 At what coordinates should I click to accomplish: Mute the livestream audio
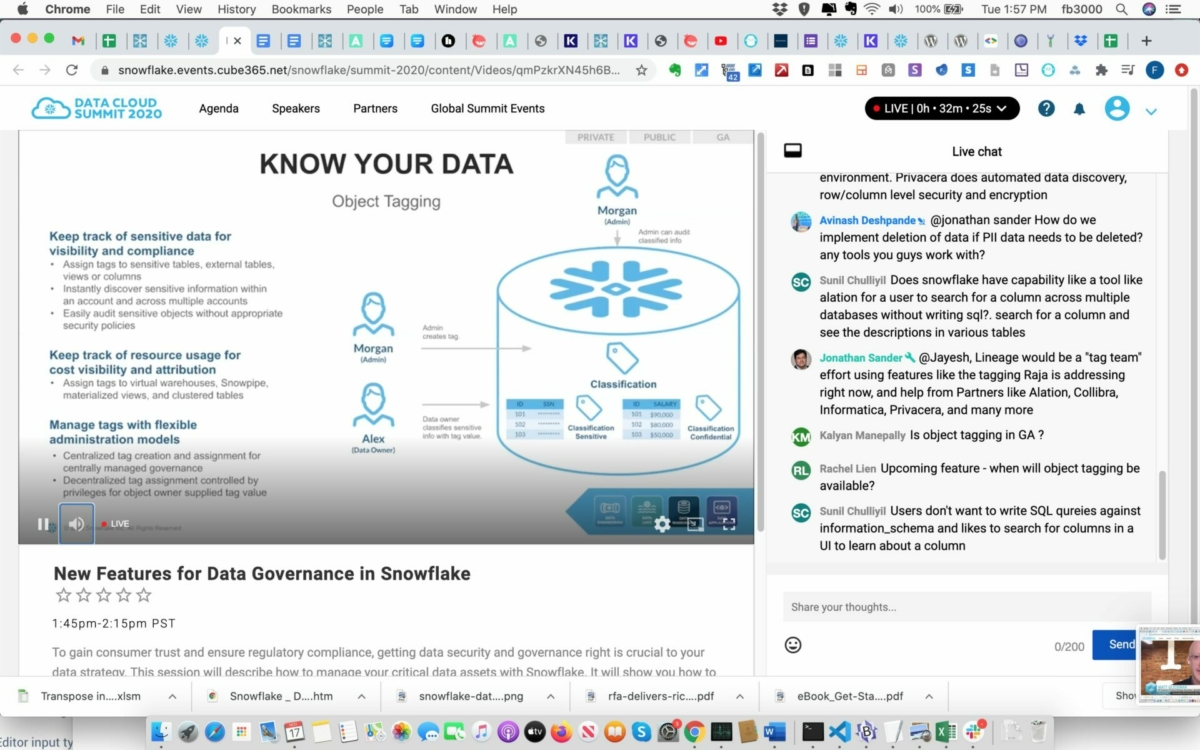[x=76, y=523]
